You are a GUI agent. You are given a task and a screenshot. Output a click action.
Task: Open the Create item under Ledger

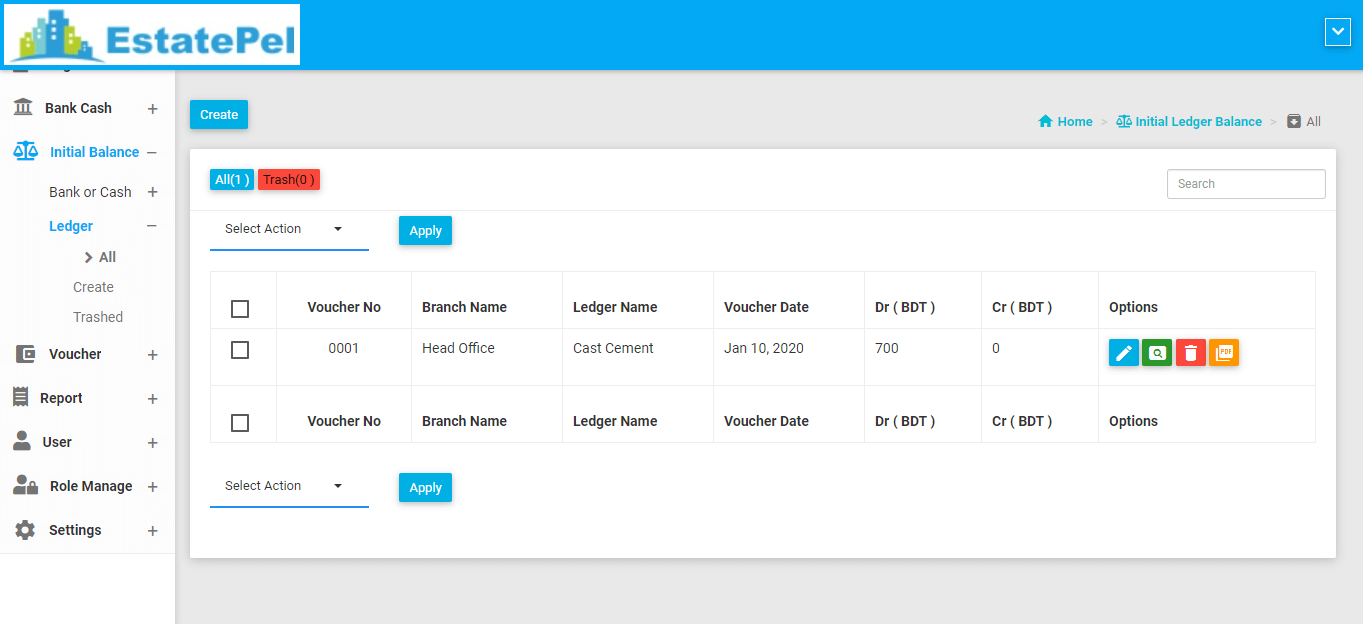(x=93, y=287)
